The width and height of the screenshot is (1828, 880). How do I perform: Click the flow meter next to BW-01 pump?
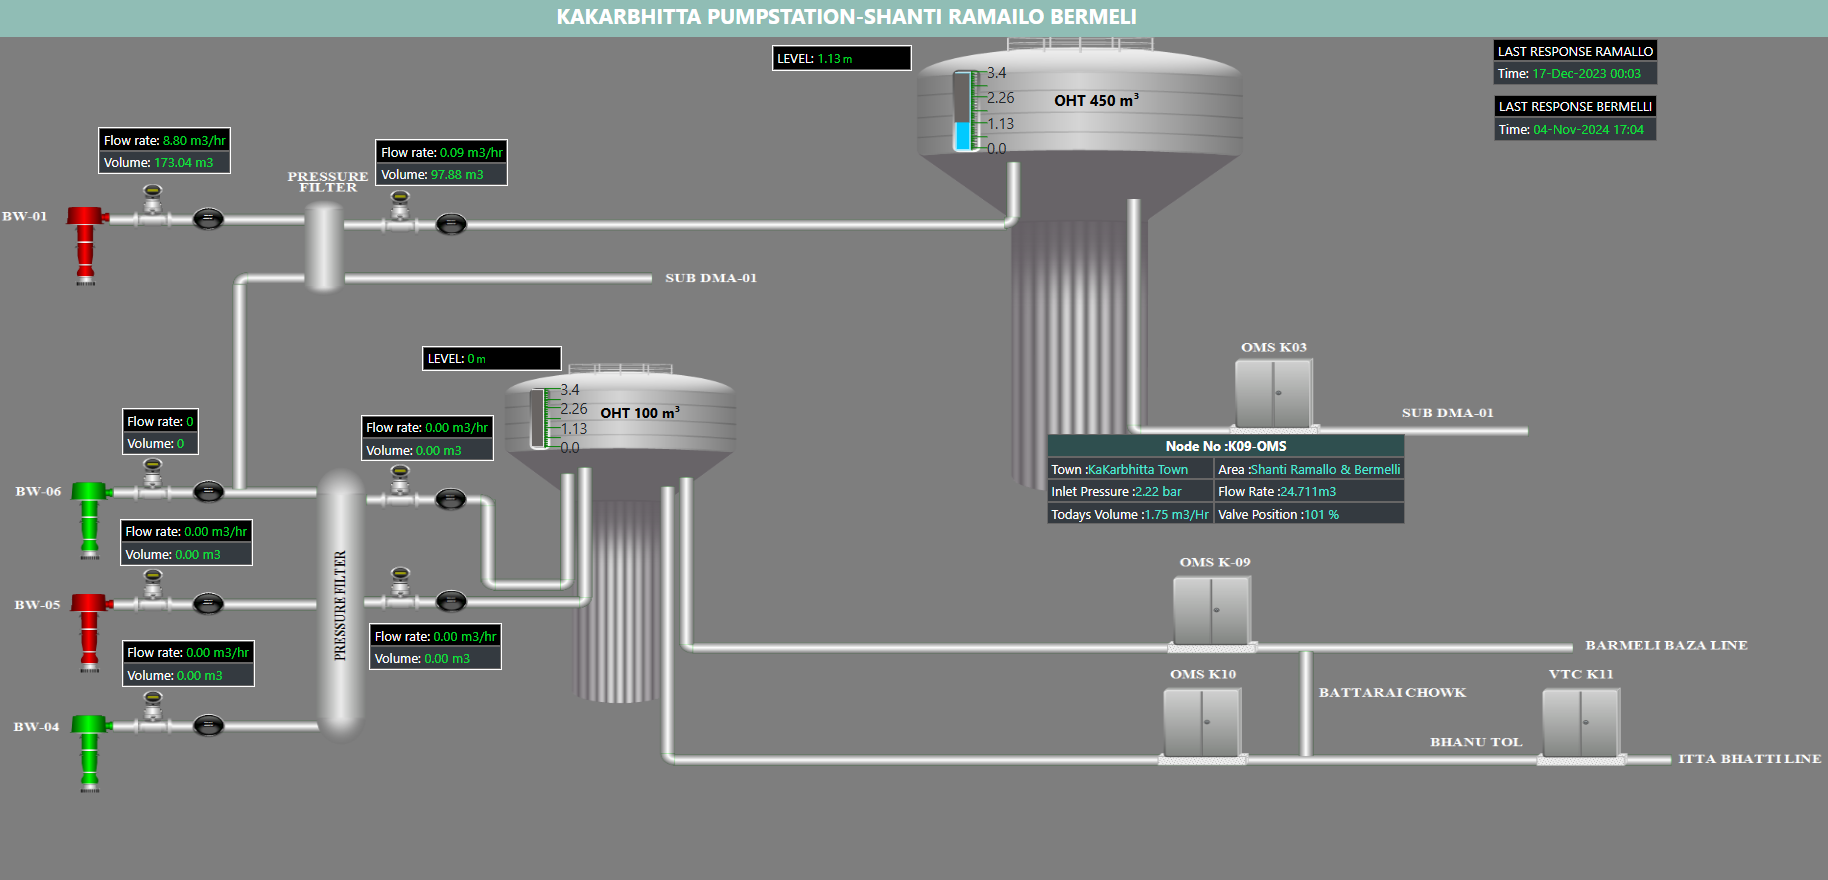click(152, 204)
